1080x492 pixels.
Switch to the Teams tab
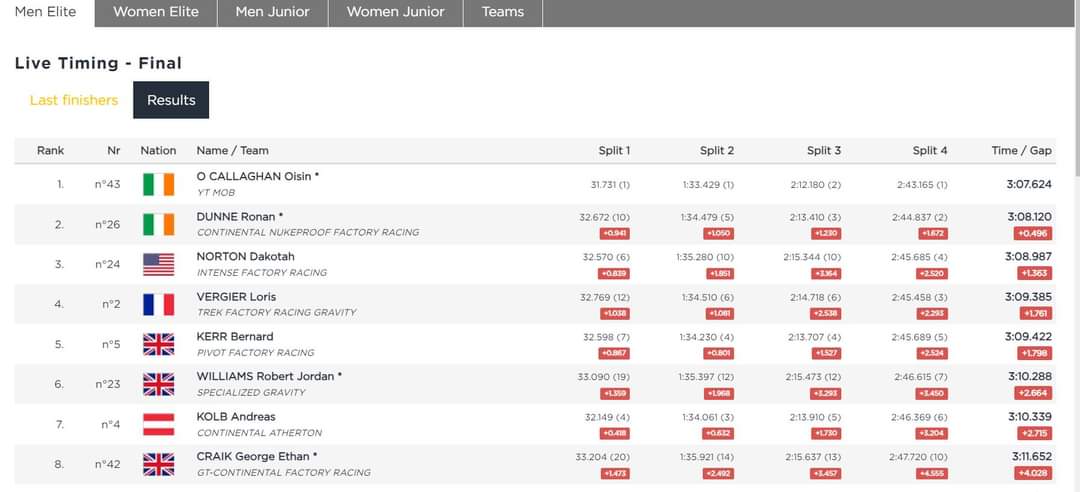(503, 12)
